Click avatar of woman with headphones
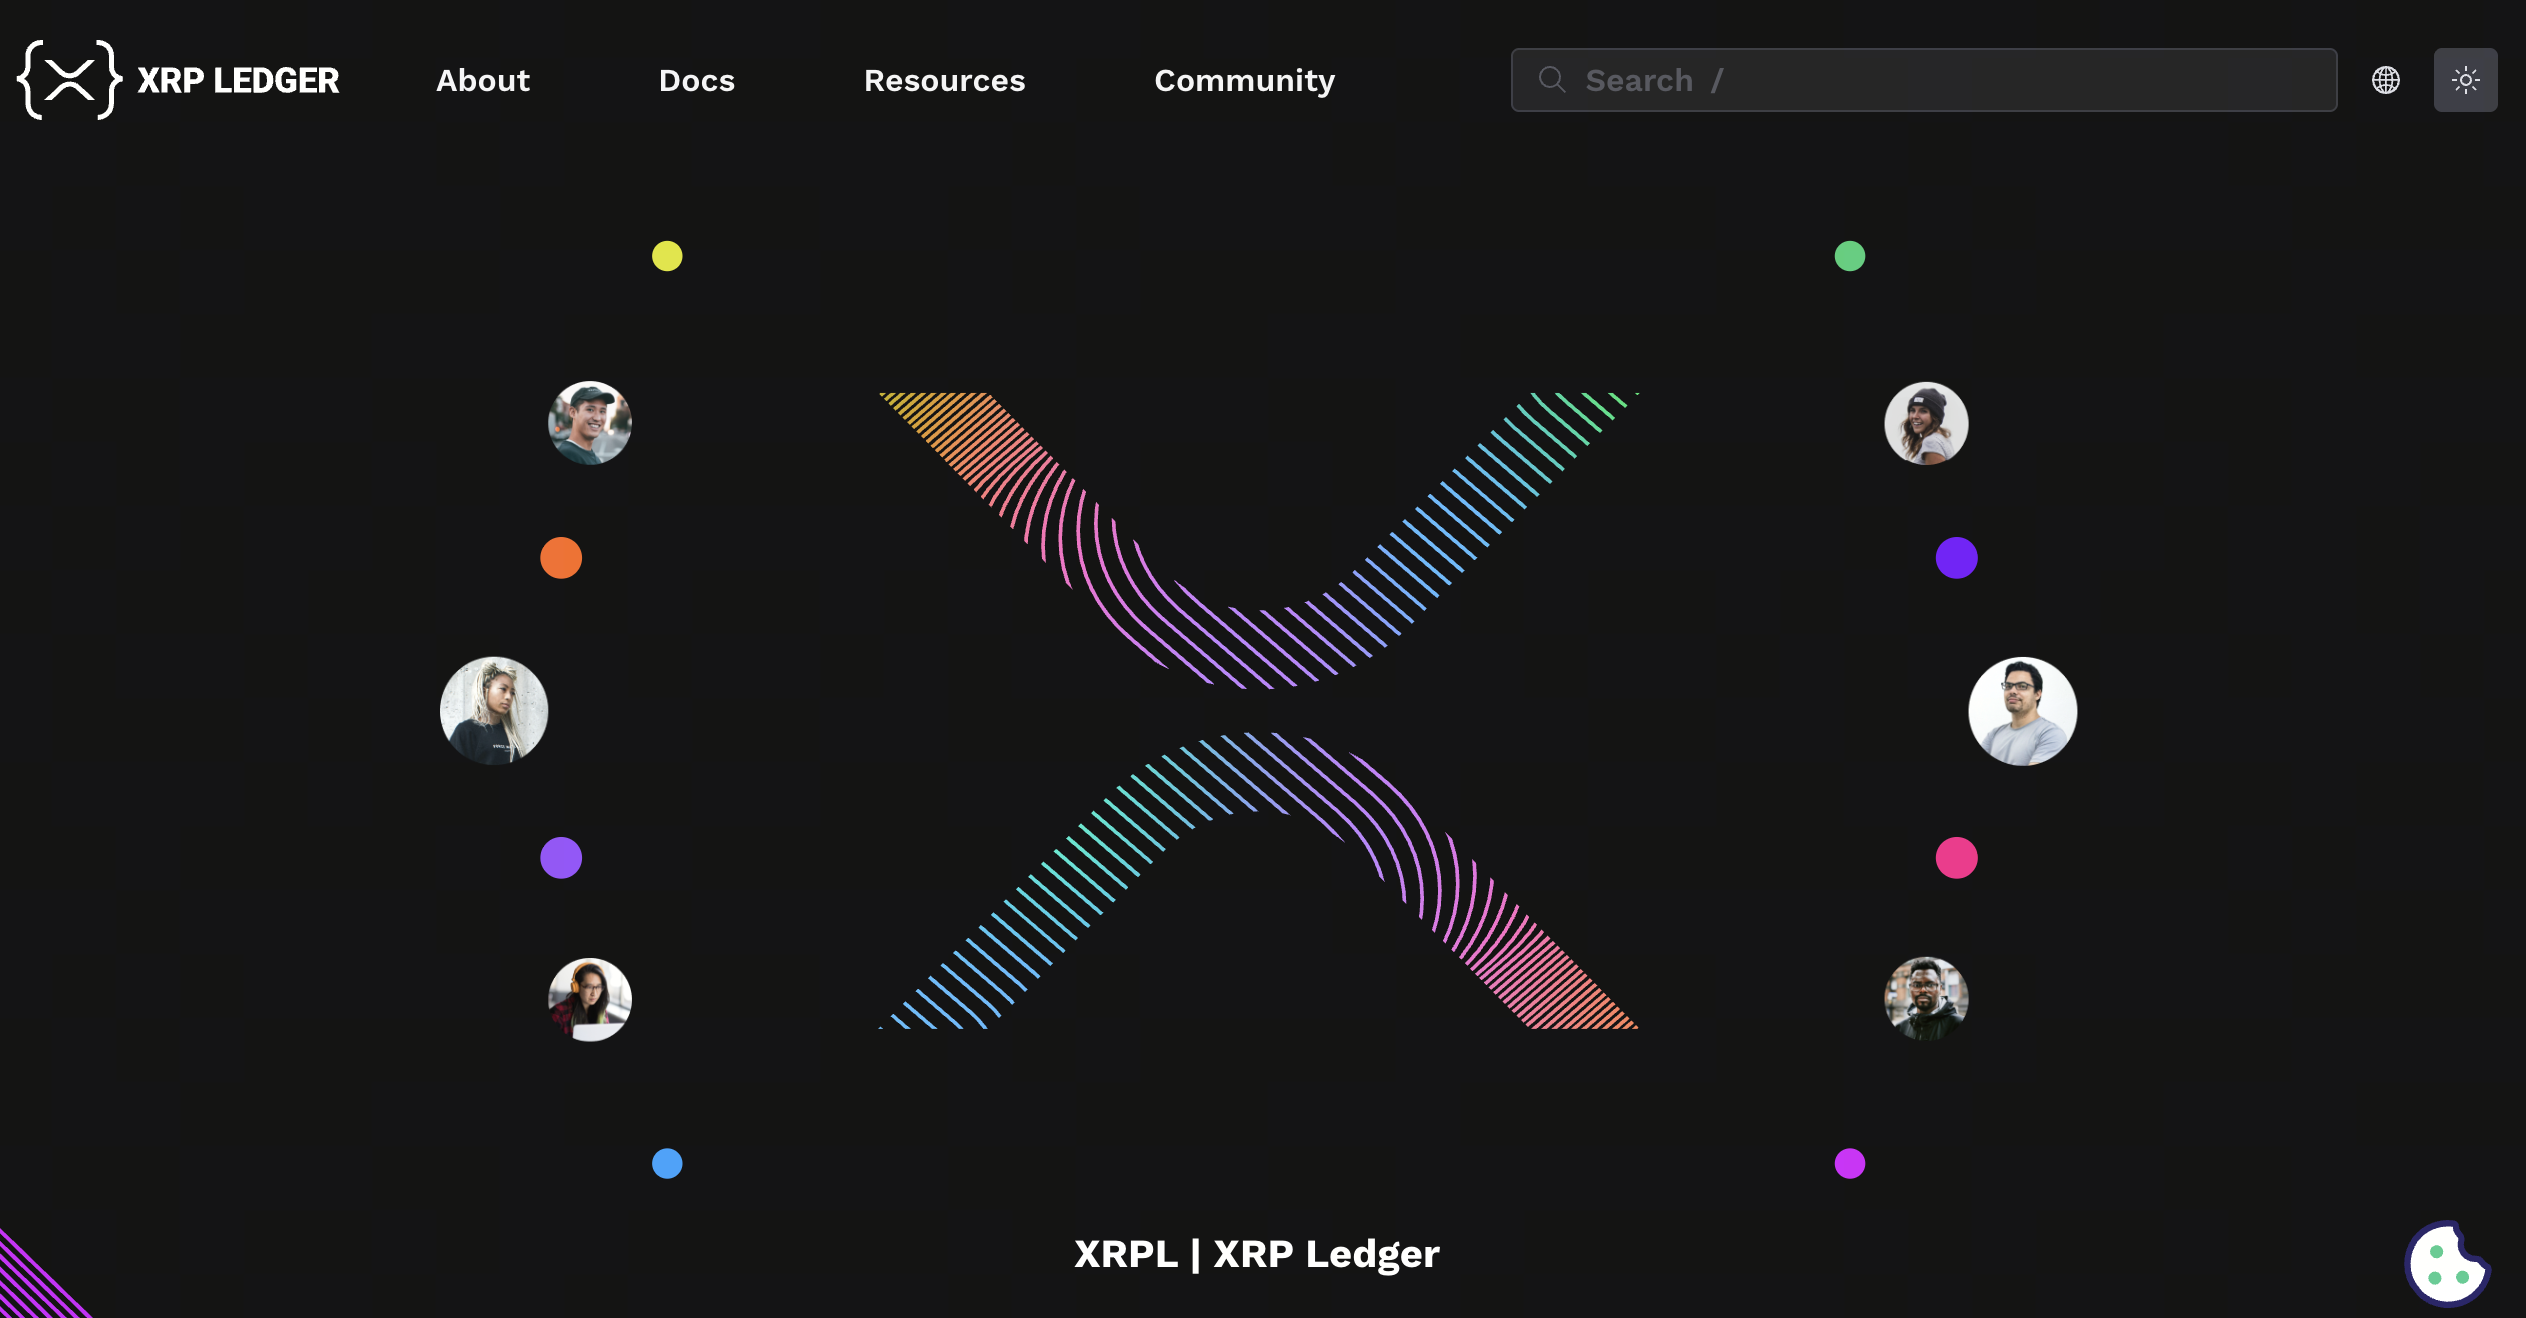Image resolution: width=2526 pixels, height=1318 pixels. [590, 999]
